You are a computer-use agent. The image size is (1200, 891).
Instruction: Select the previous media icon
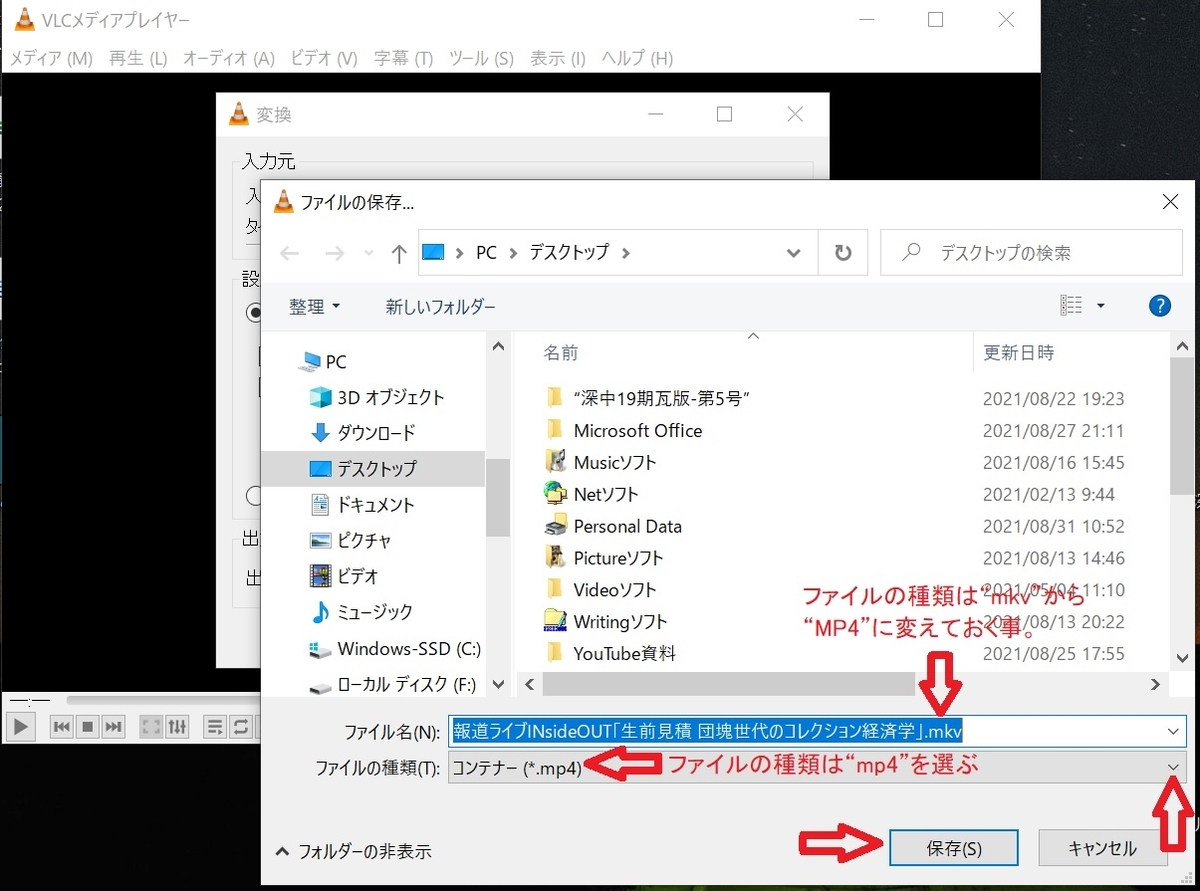tap(62, 726)
